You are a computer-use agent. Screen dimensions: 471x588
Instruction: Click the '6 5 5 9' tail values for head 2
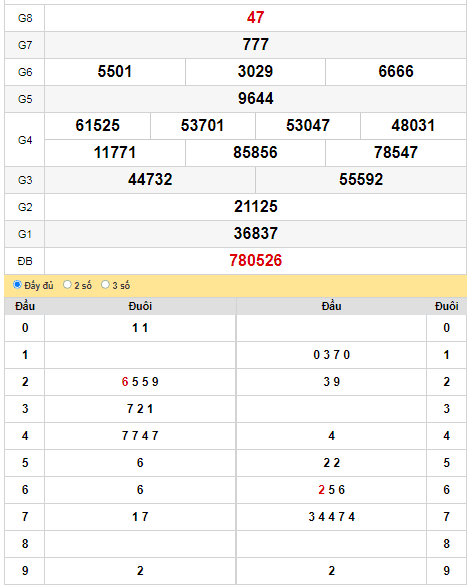(x=140, y=382)
